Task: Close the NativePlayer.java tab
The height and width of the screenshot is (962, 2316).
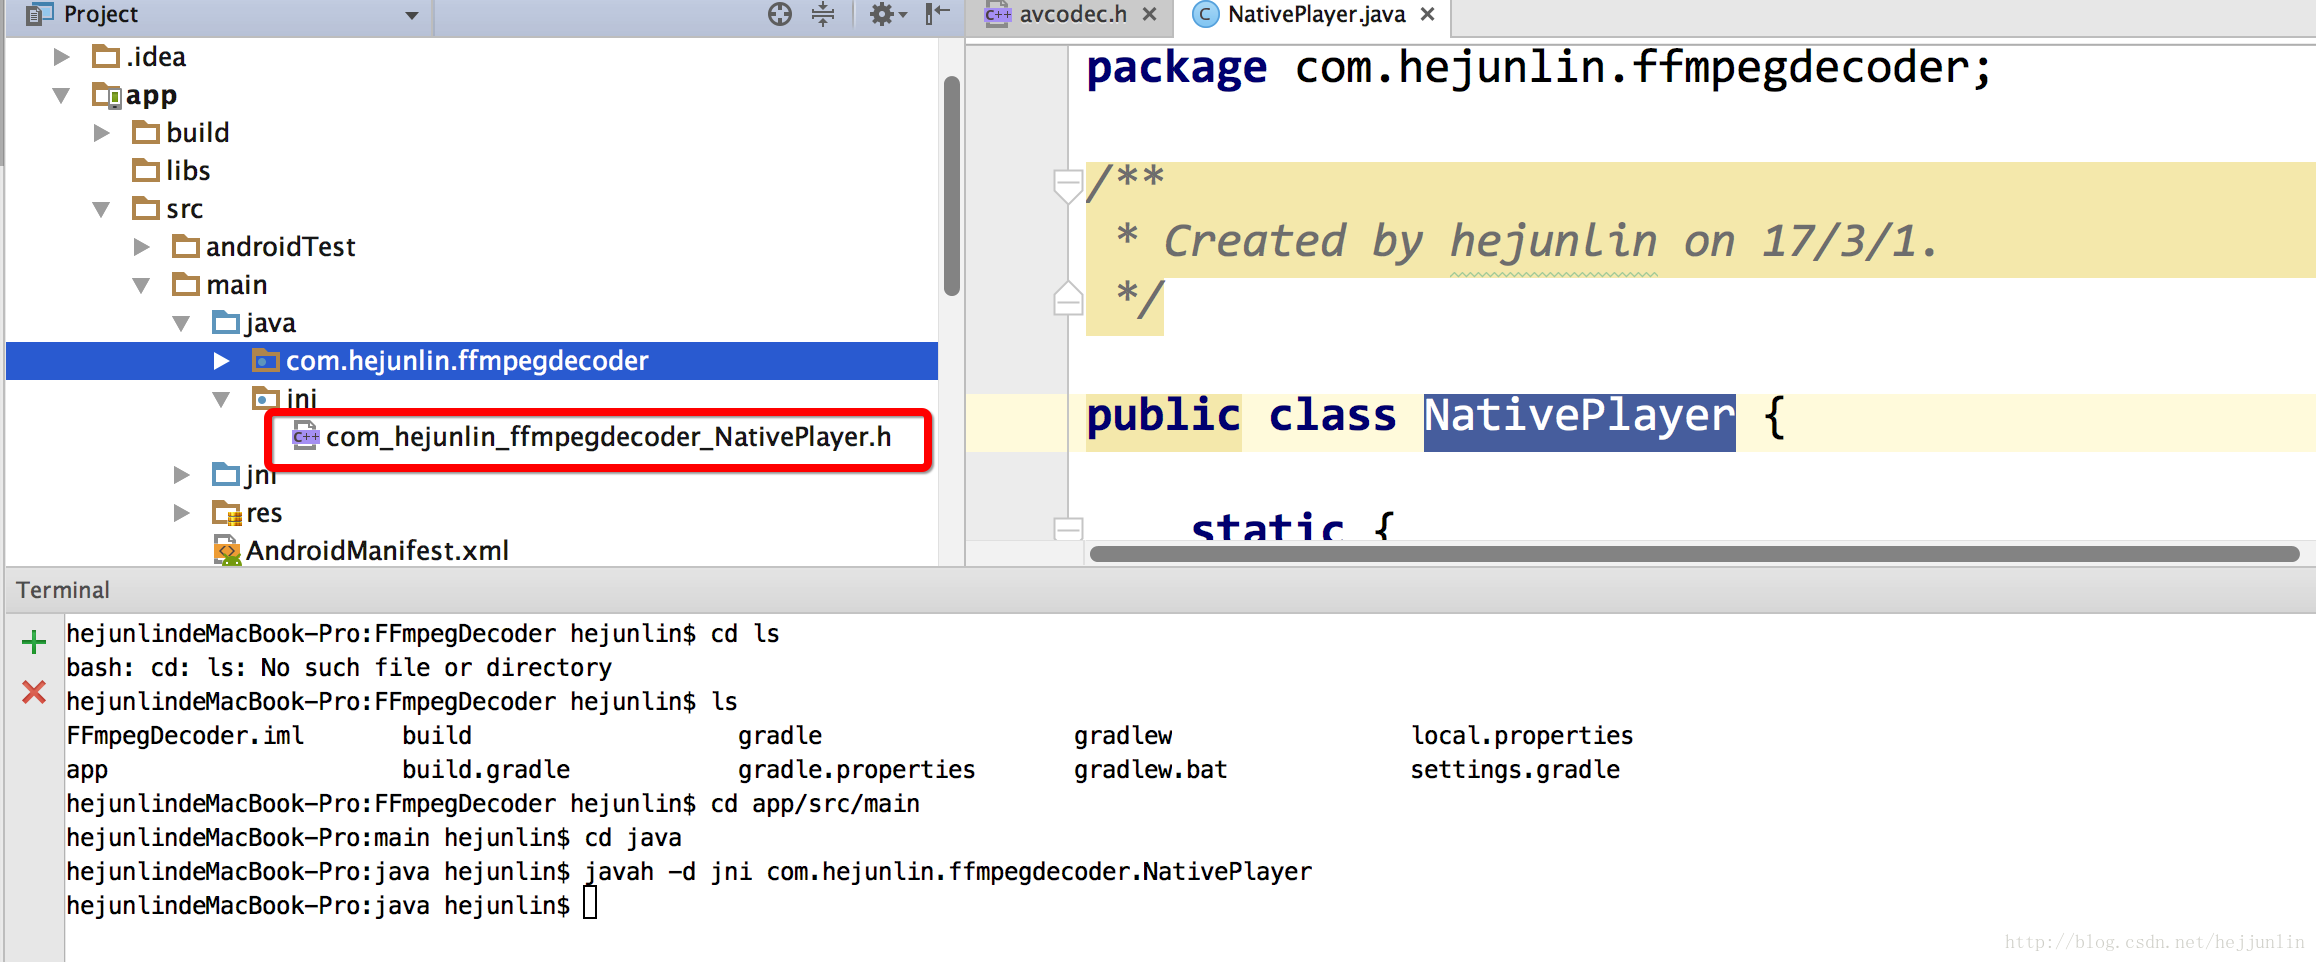Action: (x=1428, y=14)
